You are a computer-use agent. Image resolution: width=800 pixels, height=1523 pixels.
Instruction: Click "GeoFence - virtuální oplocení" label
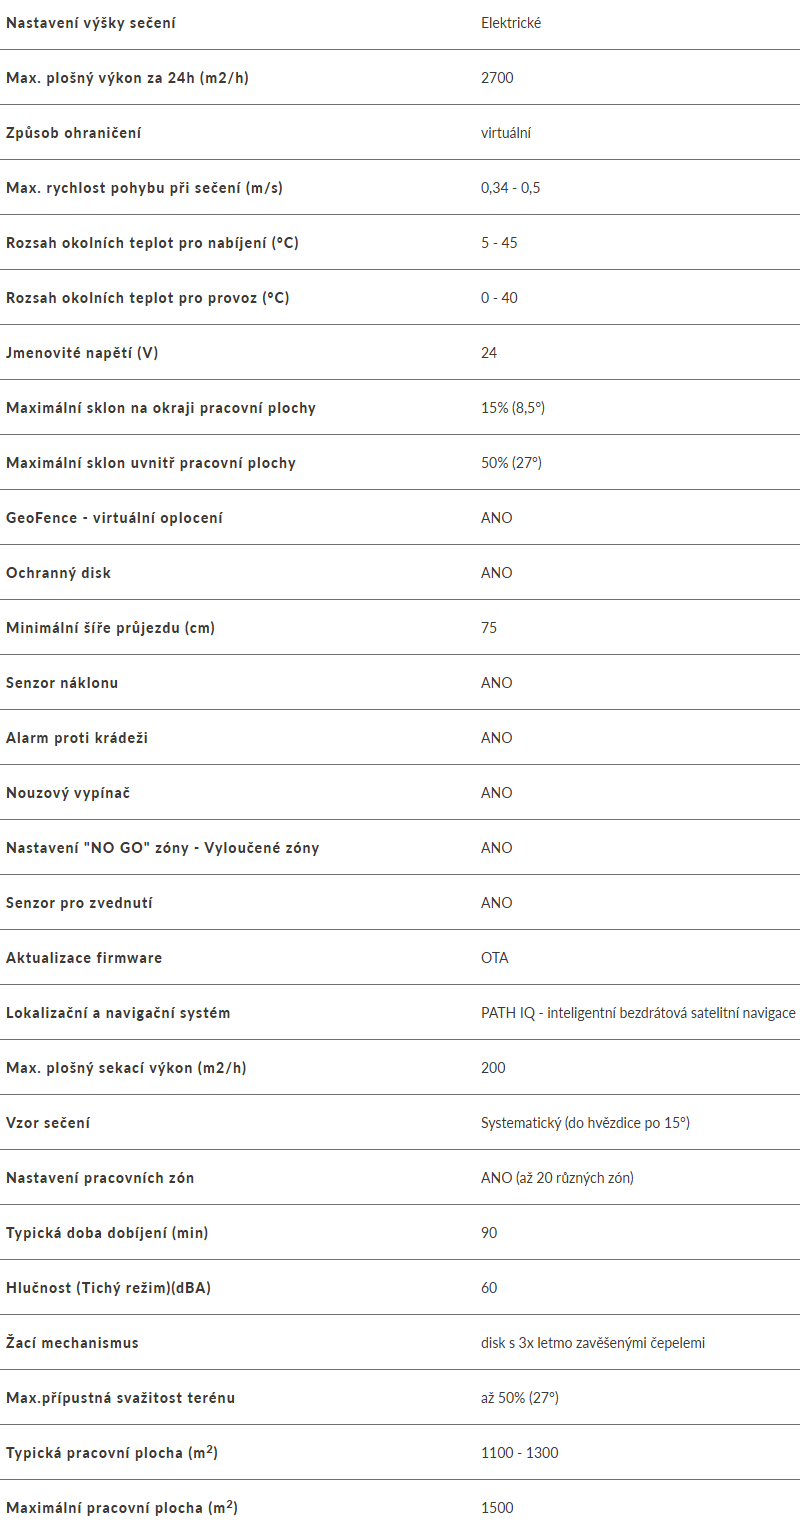click(114, 517)
